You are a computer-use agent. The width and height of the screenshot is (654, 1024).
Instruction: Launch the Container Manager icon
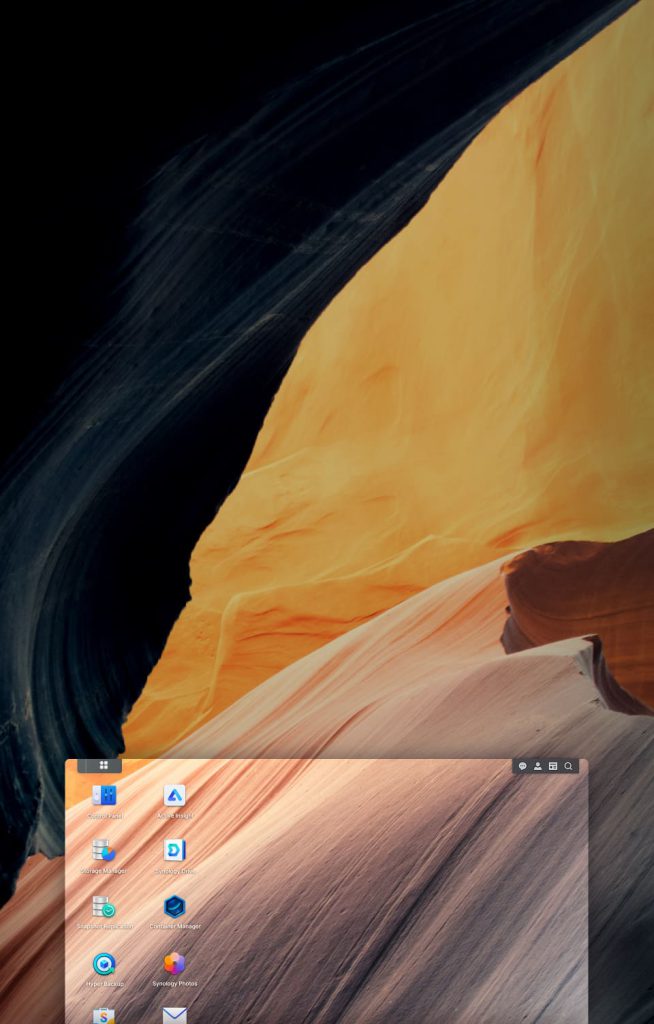point(175,907)
